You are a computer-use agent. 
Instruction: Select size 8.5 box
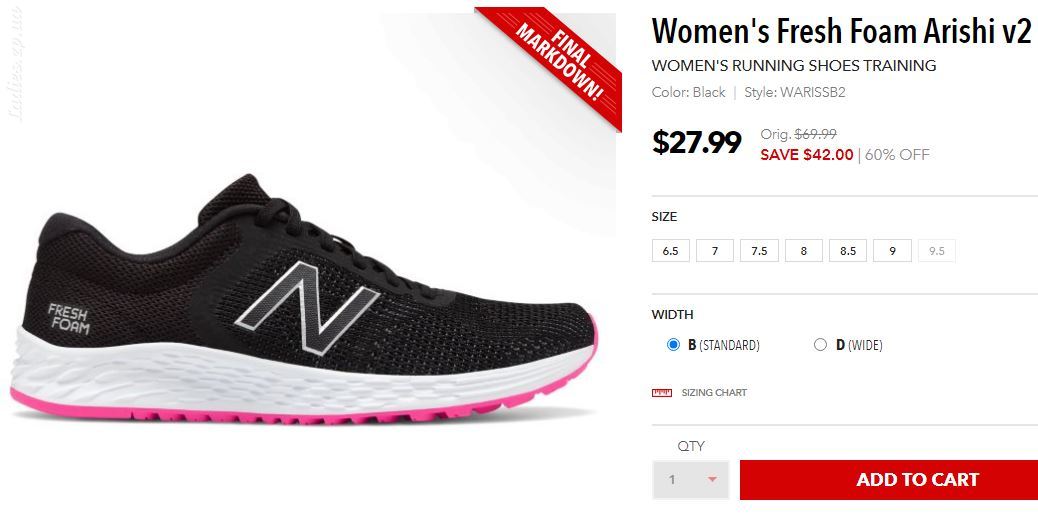(x=848, y=251)
